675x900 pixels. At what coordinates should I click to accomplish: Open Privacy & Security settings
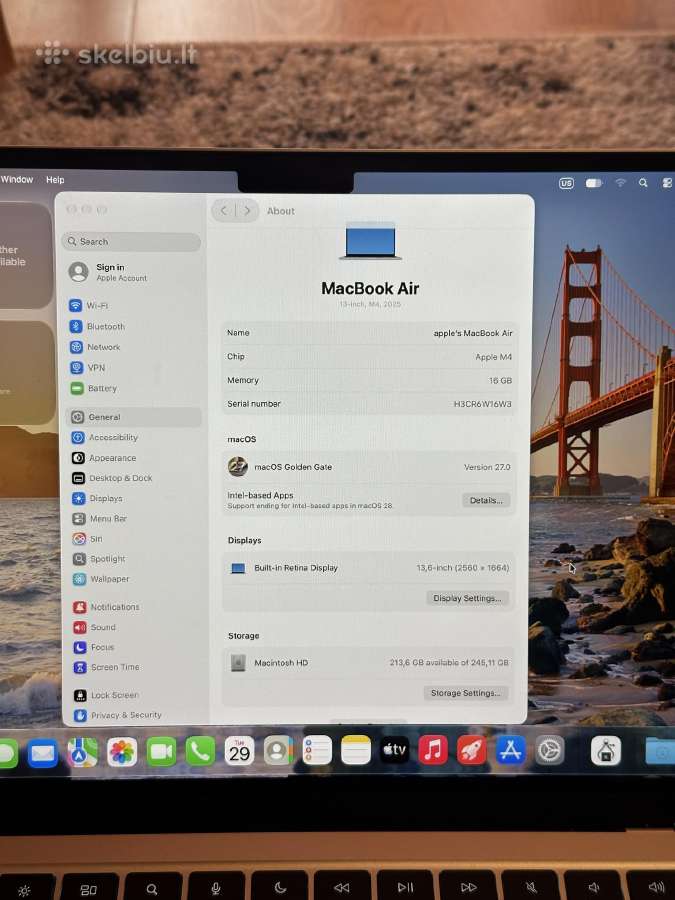pyautogui.click(x=118, y=715)
